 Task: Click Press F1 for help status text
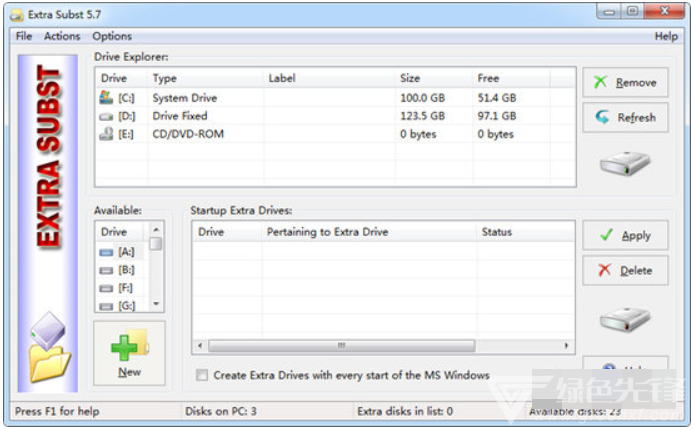click(x=57, y=411)
